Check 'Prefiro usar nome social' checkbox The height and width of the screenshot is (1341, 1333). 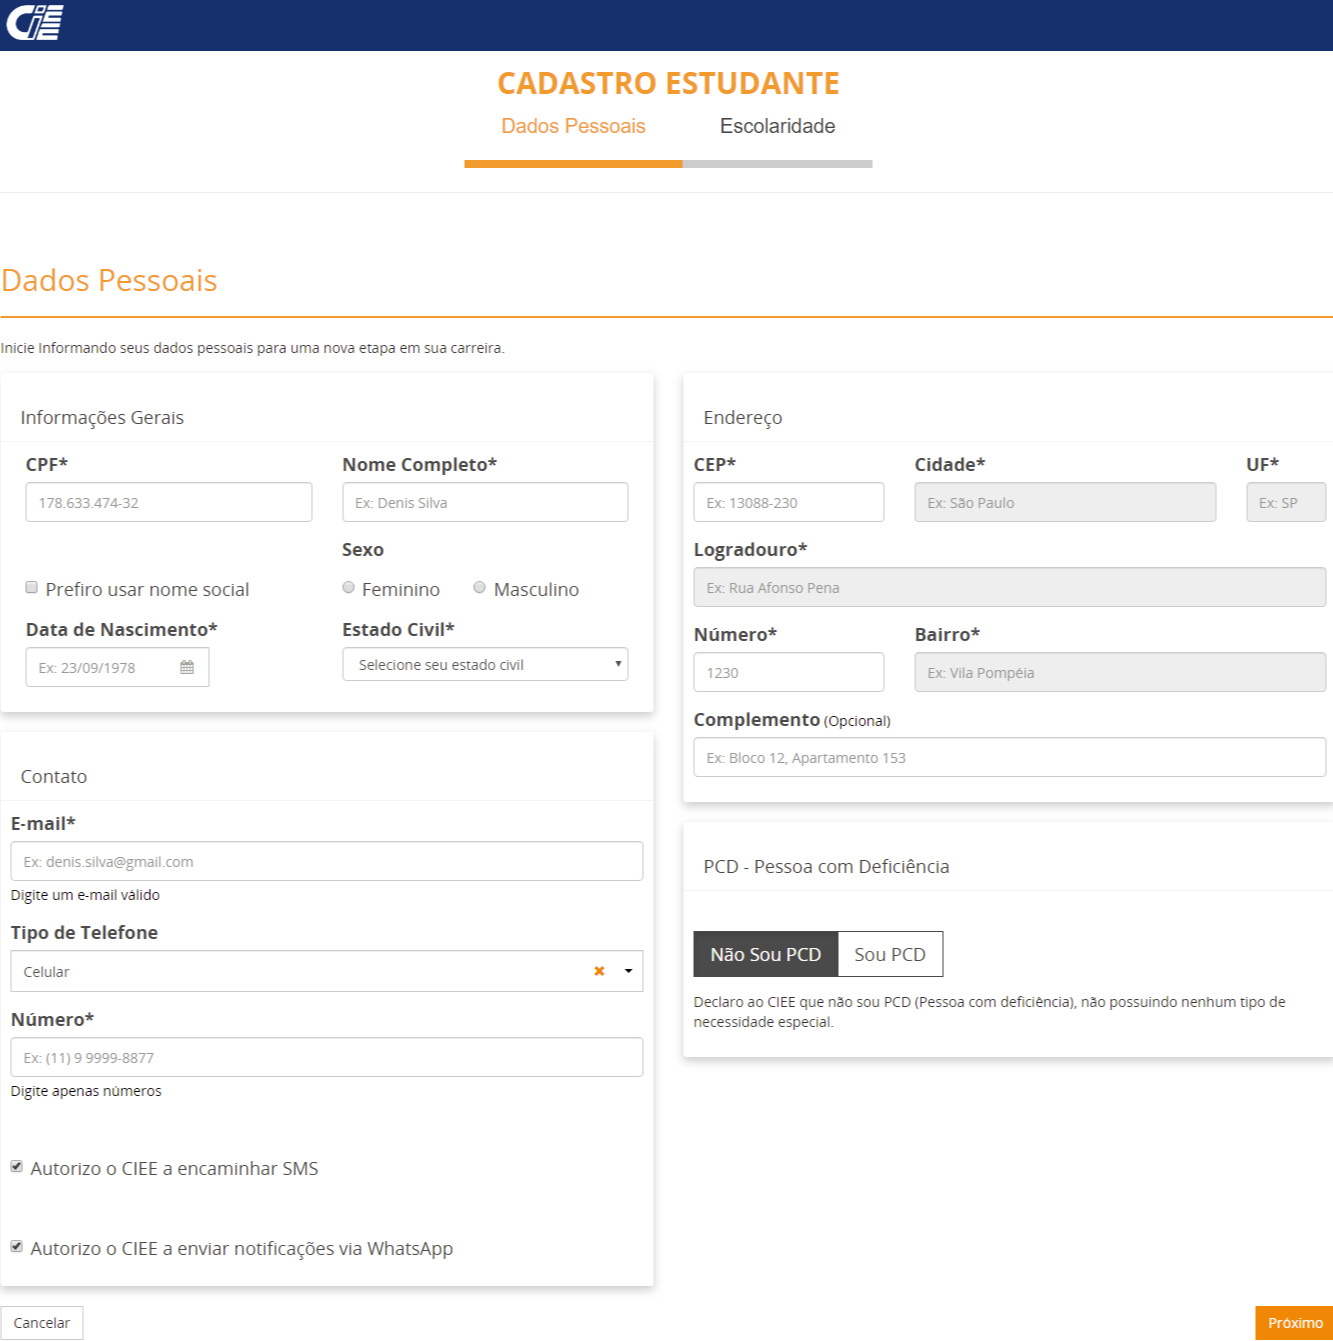32,588
